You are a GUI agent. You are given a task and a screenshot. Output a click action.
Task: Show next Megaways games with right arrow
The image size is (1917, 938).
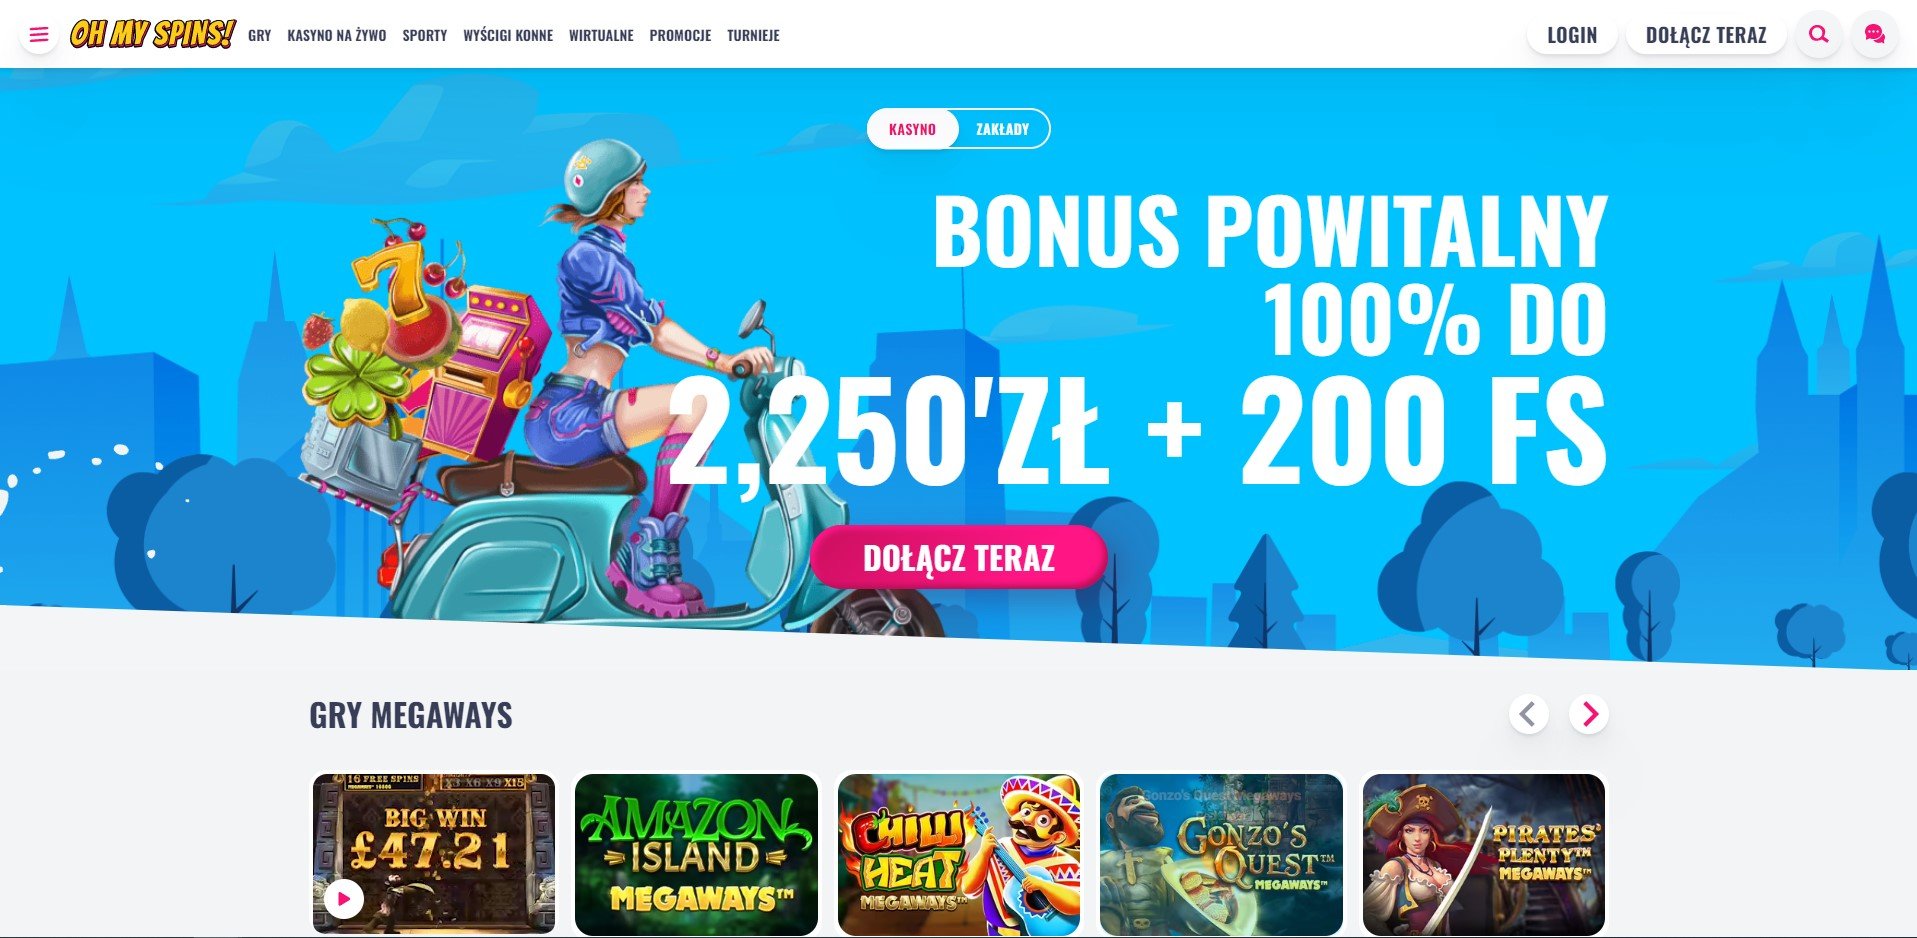point(1589,714)
